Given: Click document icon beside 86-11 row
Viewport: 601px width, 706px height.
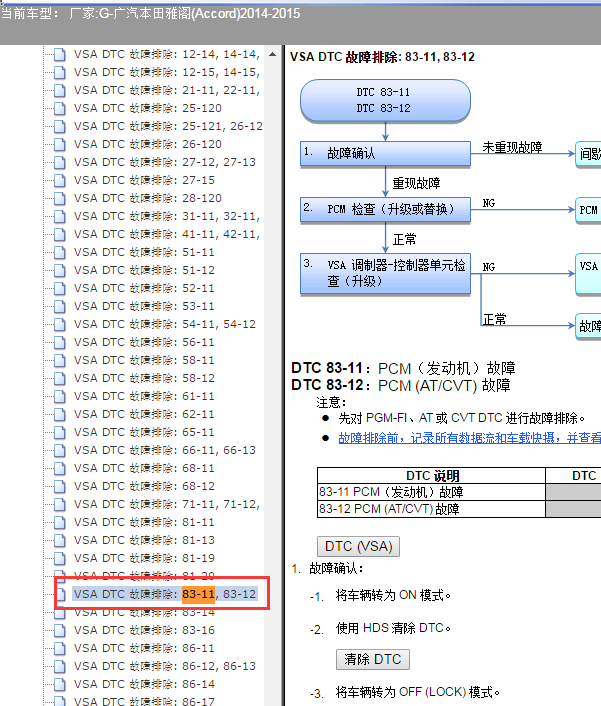Looking at the screenshot, I should click(59, 648).
